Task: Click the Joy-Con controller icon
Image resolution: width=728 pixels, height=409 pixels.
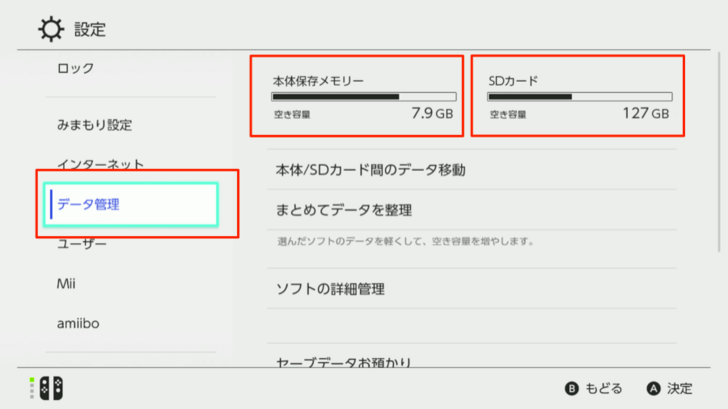Action: coord(49,388)
